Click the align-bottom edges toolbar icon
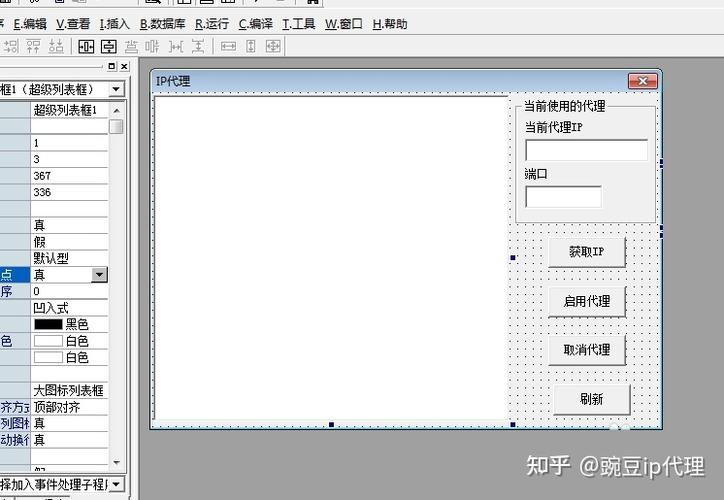This screenshot has width=724, height=500. [x=56, y=46]
